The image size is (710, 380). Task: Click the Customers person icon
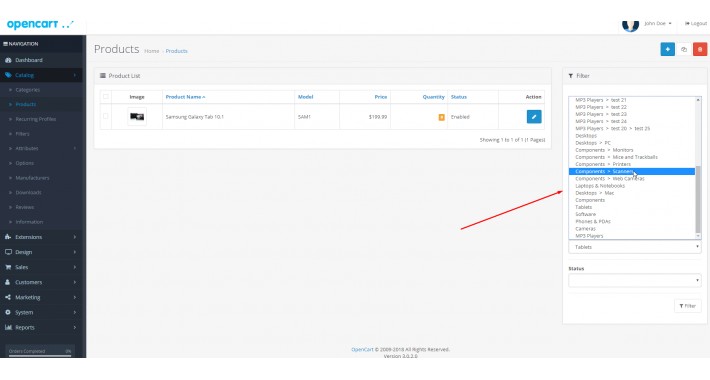click(x=8, y=282)
